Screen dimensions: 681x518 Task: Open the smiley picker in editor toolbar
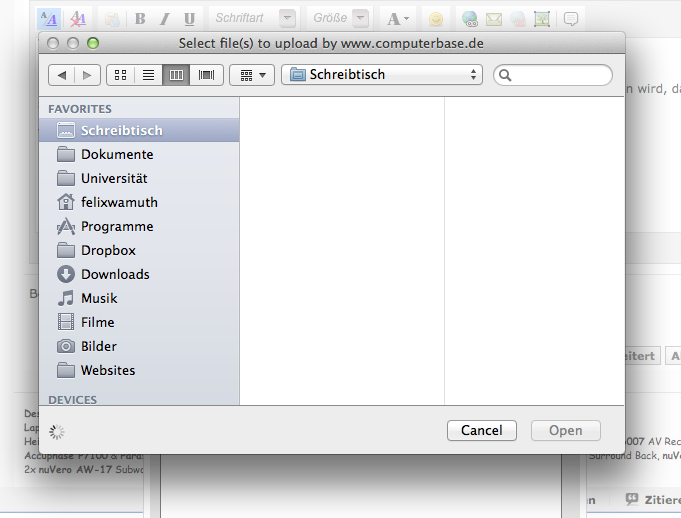436,19
